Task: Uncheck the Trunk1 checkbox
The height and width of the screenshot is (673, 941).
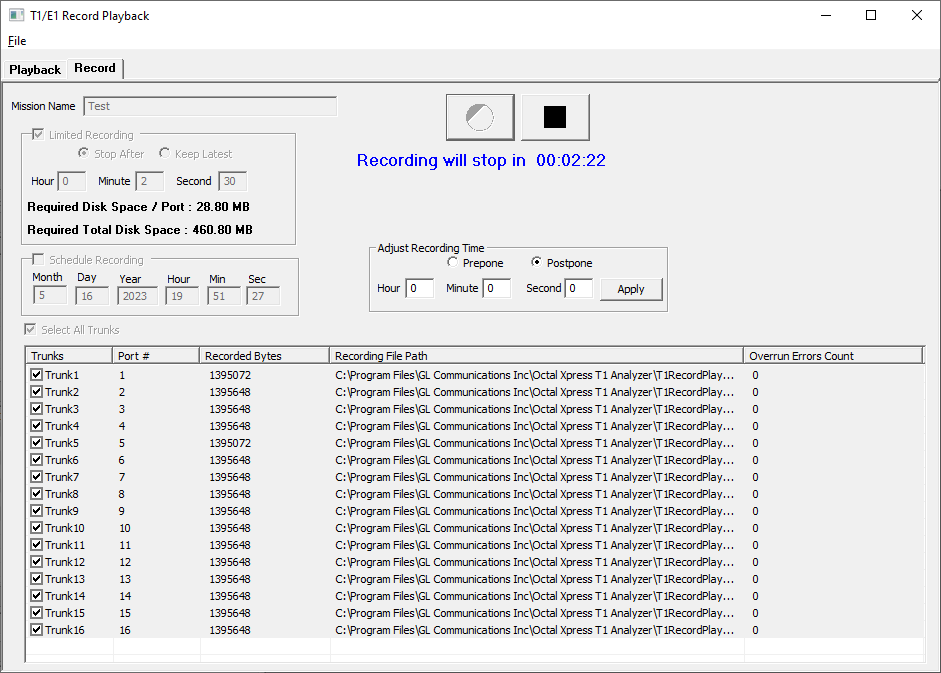Action: click(x=37, y=375)
